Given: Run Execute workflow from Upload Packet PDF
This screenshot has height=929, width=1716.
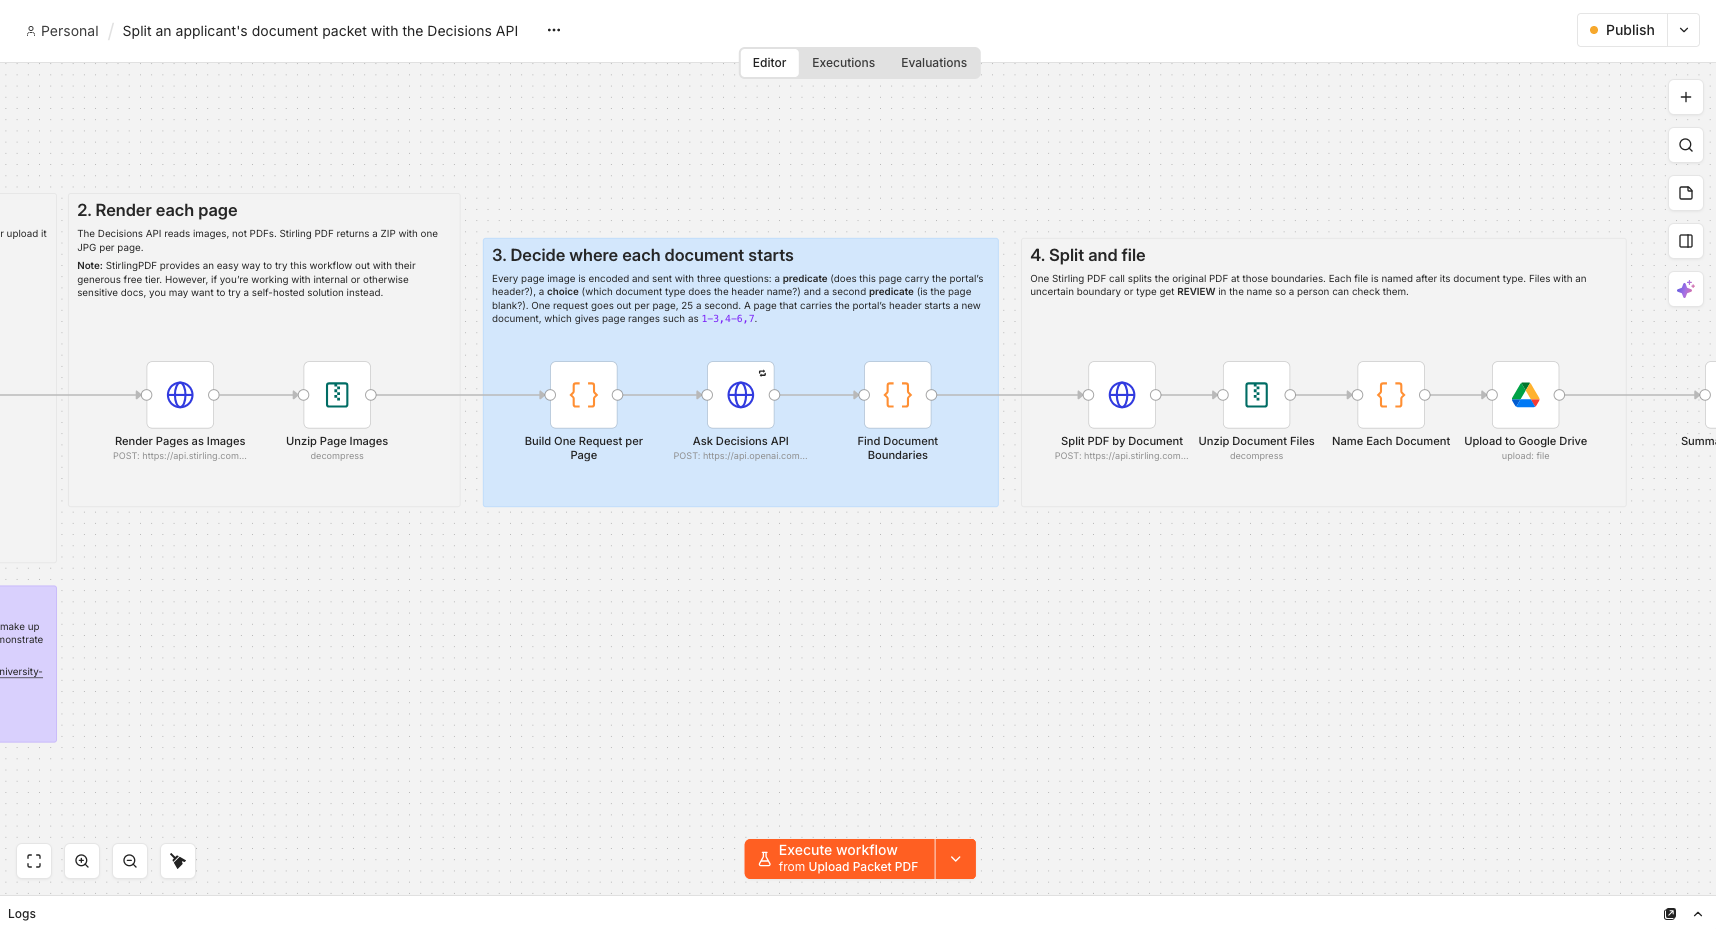Looking at the screenshot, I should 840,859.
